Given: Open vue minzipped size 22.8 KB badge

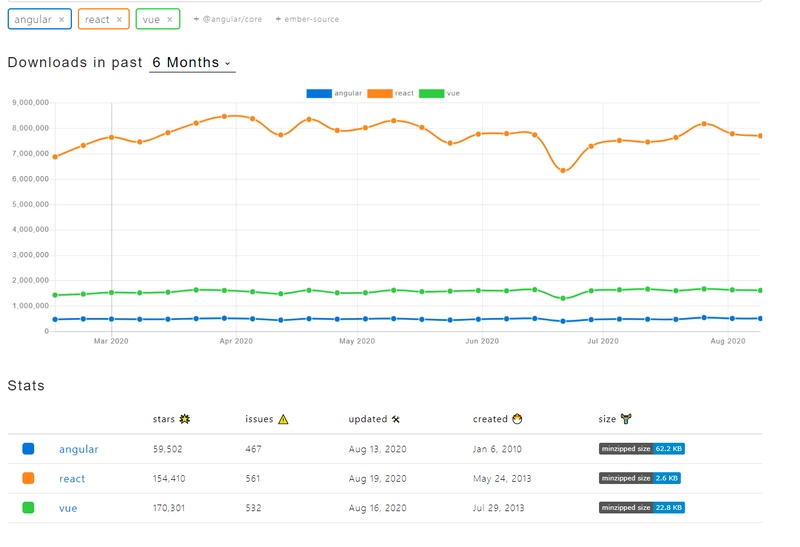Looking at the screenshot, I should tap(642, 508).
